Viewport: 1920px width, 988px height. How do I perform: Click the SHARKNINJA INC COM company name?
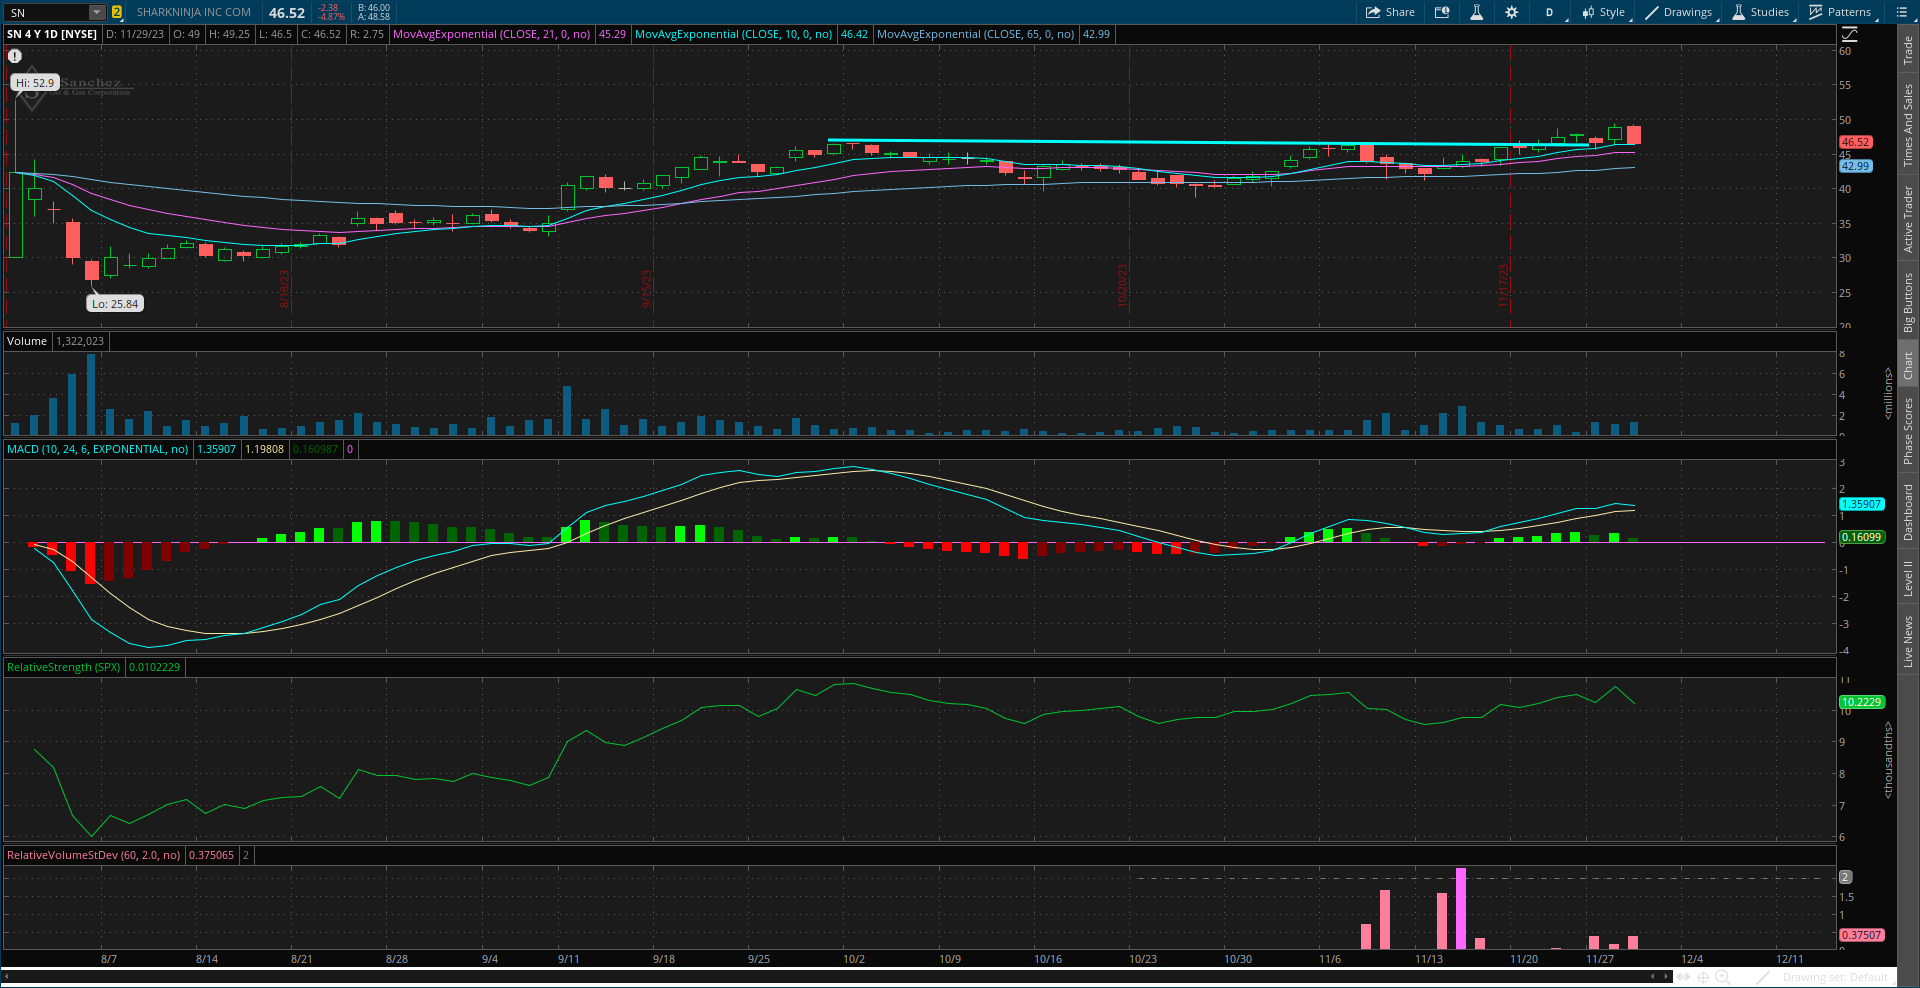pyautogui.click(x=194, y=12)
